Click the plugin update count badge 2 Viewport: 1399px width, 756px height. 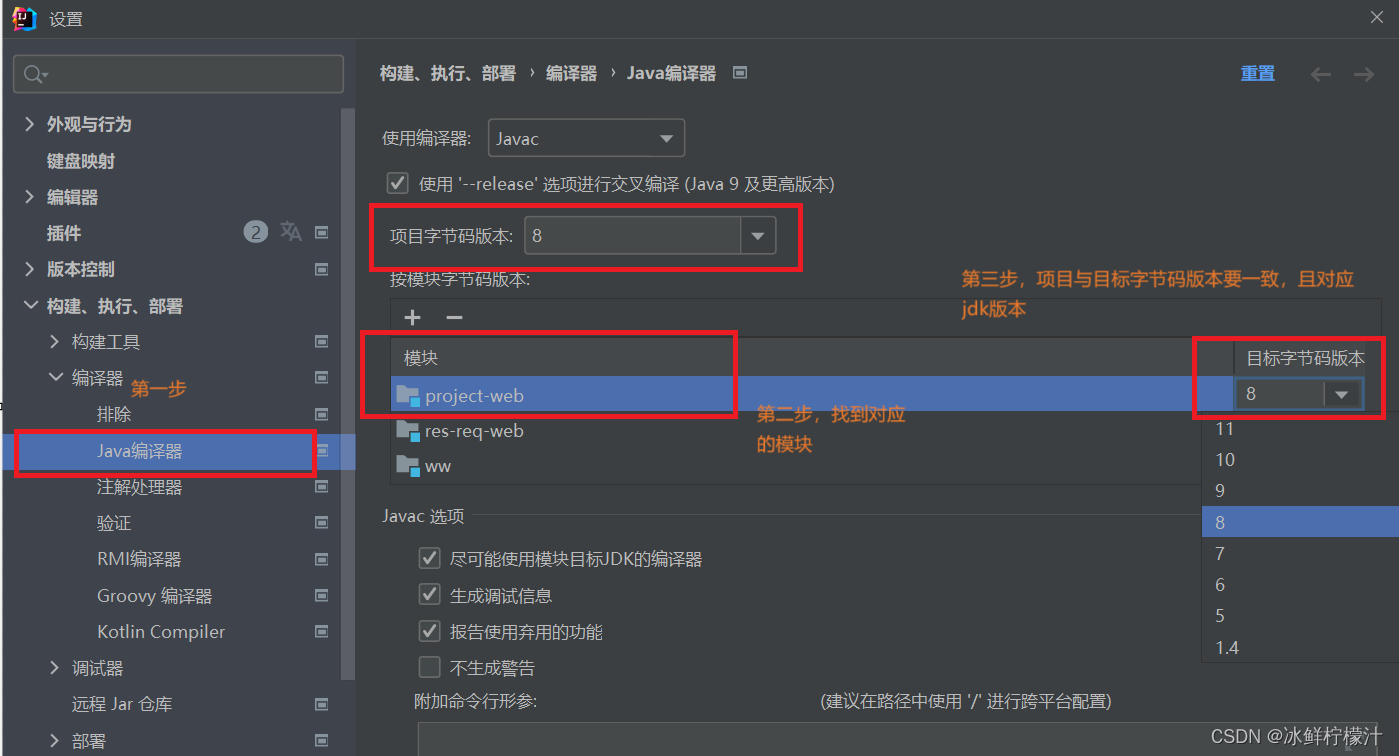tap(256, 233)
